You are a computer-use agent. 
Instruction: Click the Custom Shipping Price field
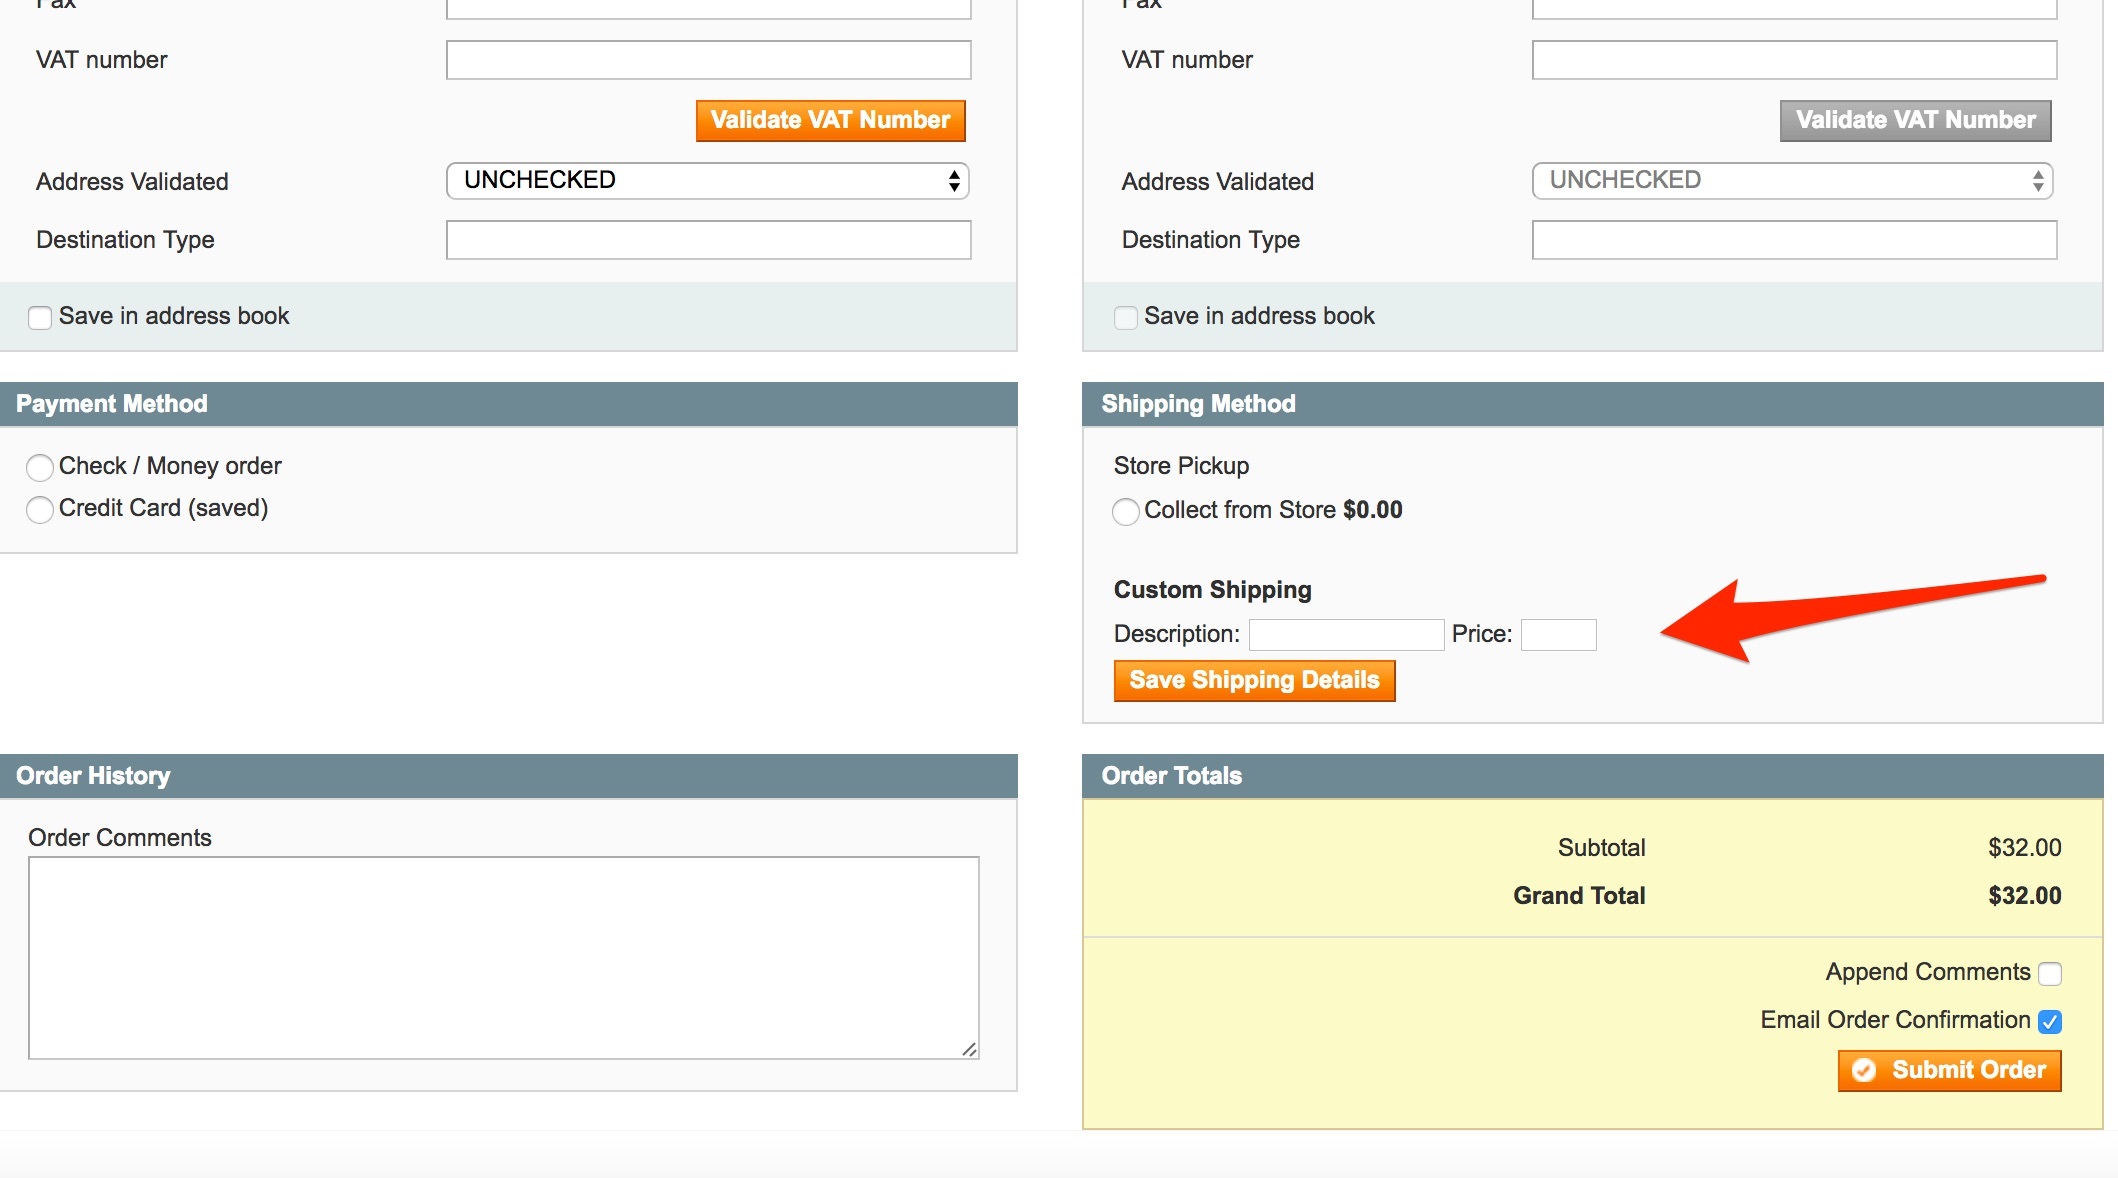click(1558, 635)
